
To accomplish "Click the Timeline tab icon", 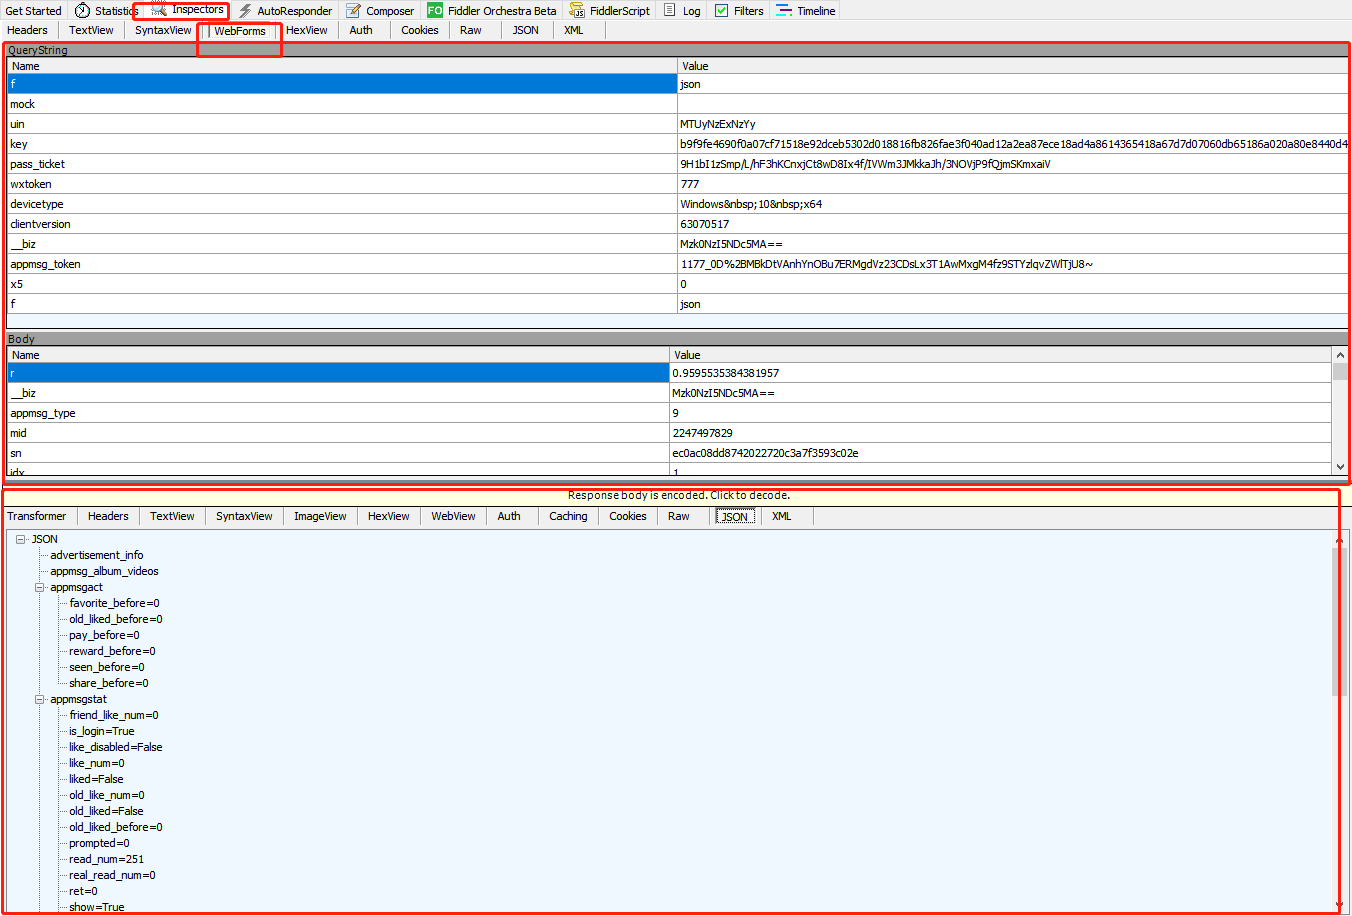I will point(785,11).
